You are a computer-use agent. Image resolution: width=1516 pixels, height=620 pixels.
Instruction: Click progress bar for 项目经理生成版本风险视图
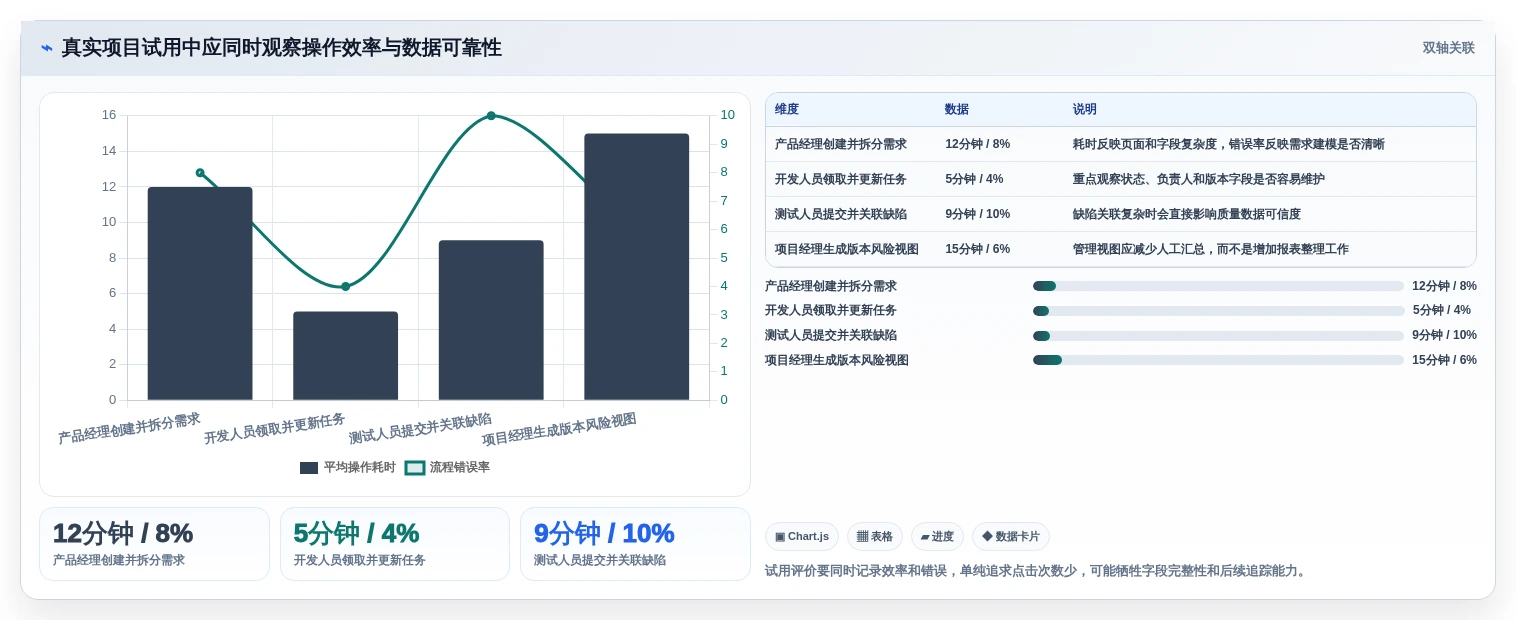coord(1218,360)
